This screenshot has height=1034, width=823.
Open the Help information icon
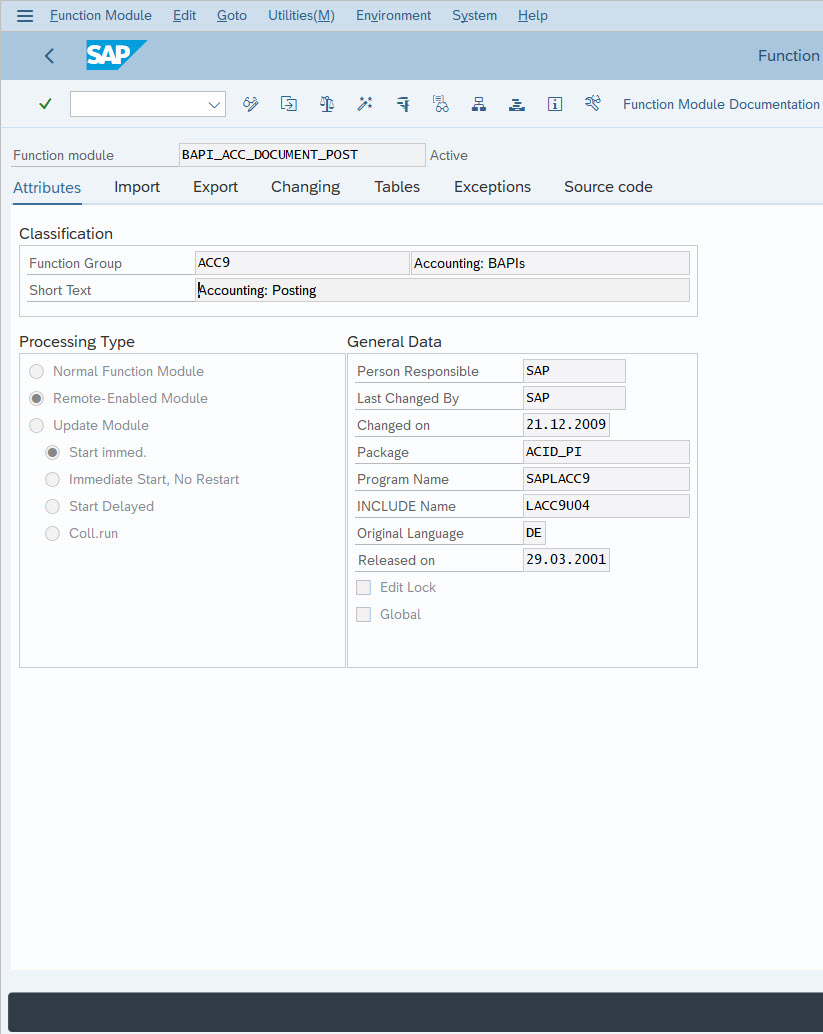pos(555,104)
